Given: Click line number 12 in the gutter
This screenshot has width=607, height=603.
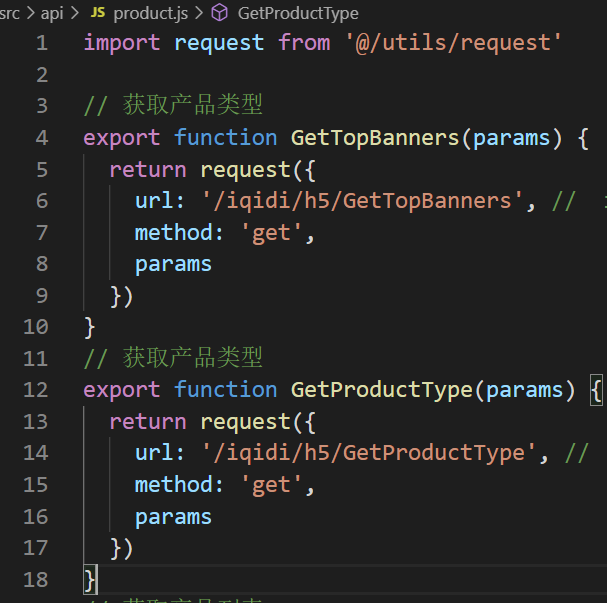Looking at the screenshot, I should click(x=35, y=389).
